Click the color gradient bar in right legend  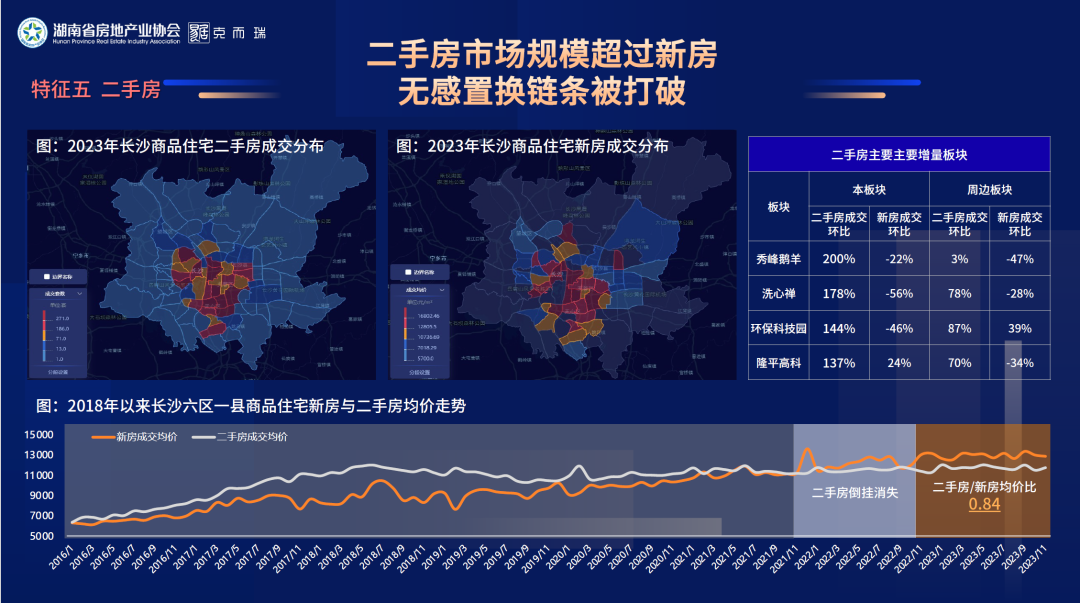point(403,333)
